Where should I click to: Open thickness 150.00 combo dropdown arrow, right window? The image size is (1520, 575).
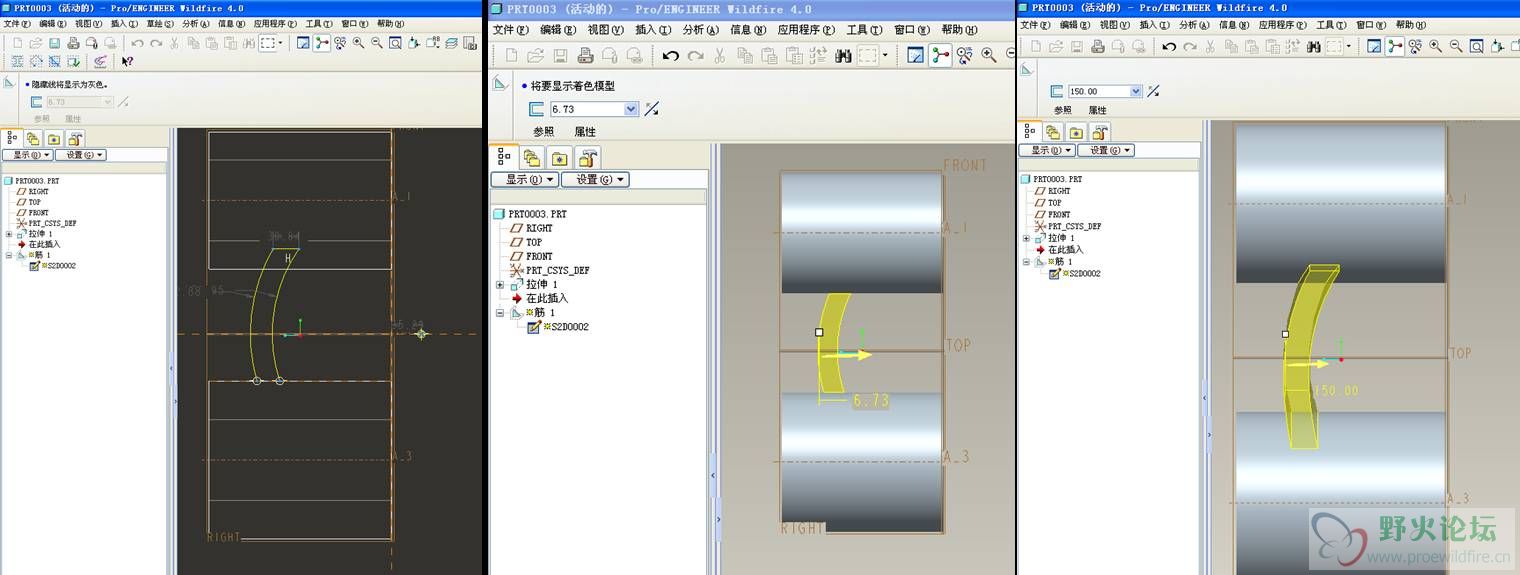click(x=1136, y=91)
